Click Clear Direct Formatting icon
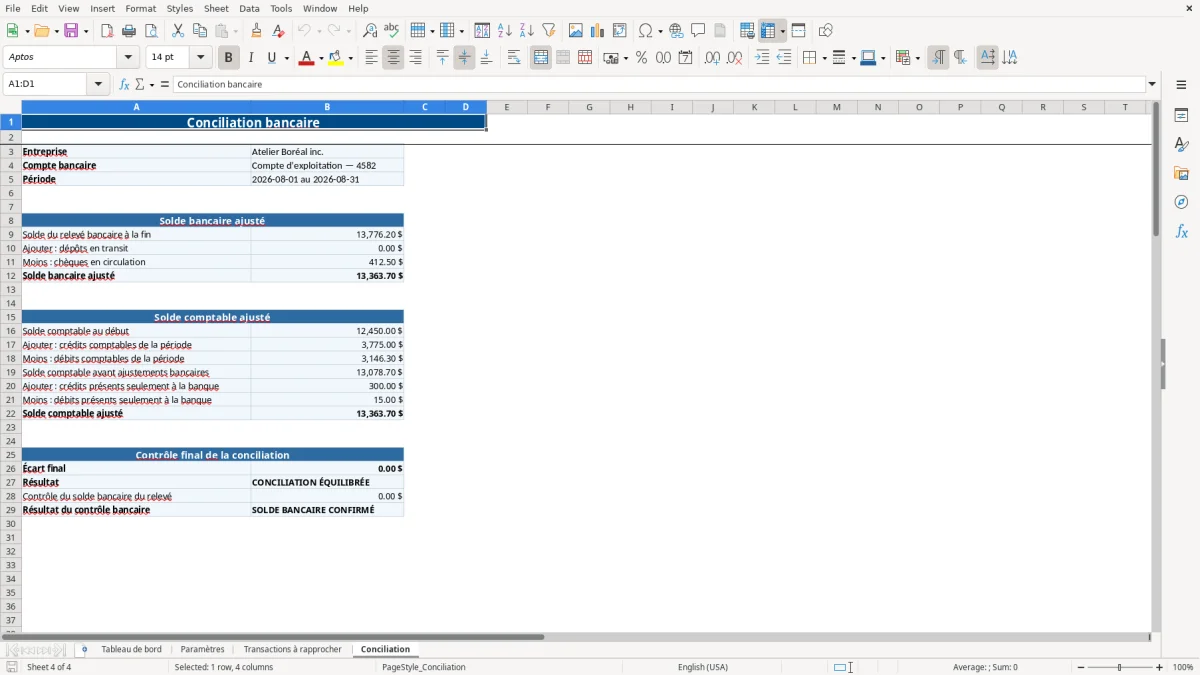Viewport: 1200px width, 675px height. pyautogui.click(x=279, y=31)
